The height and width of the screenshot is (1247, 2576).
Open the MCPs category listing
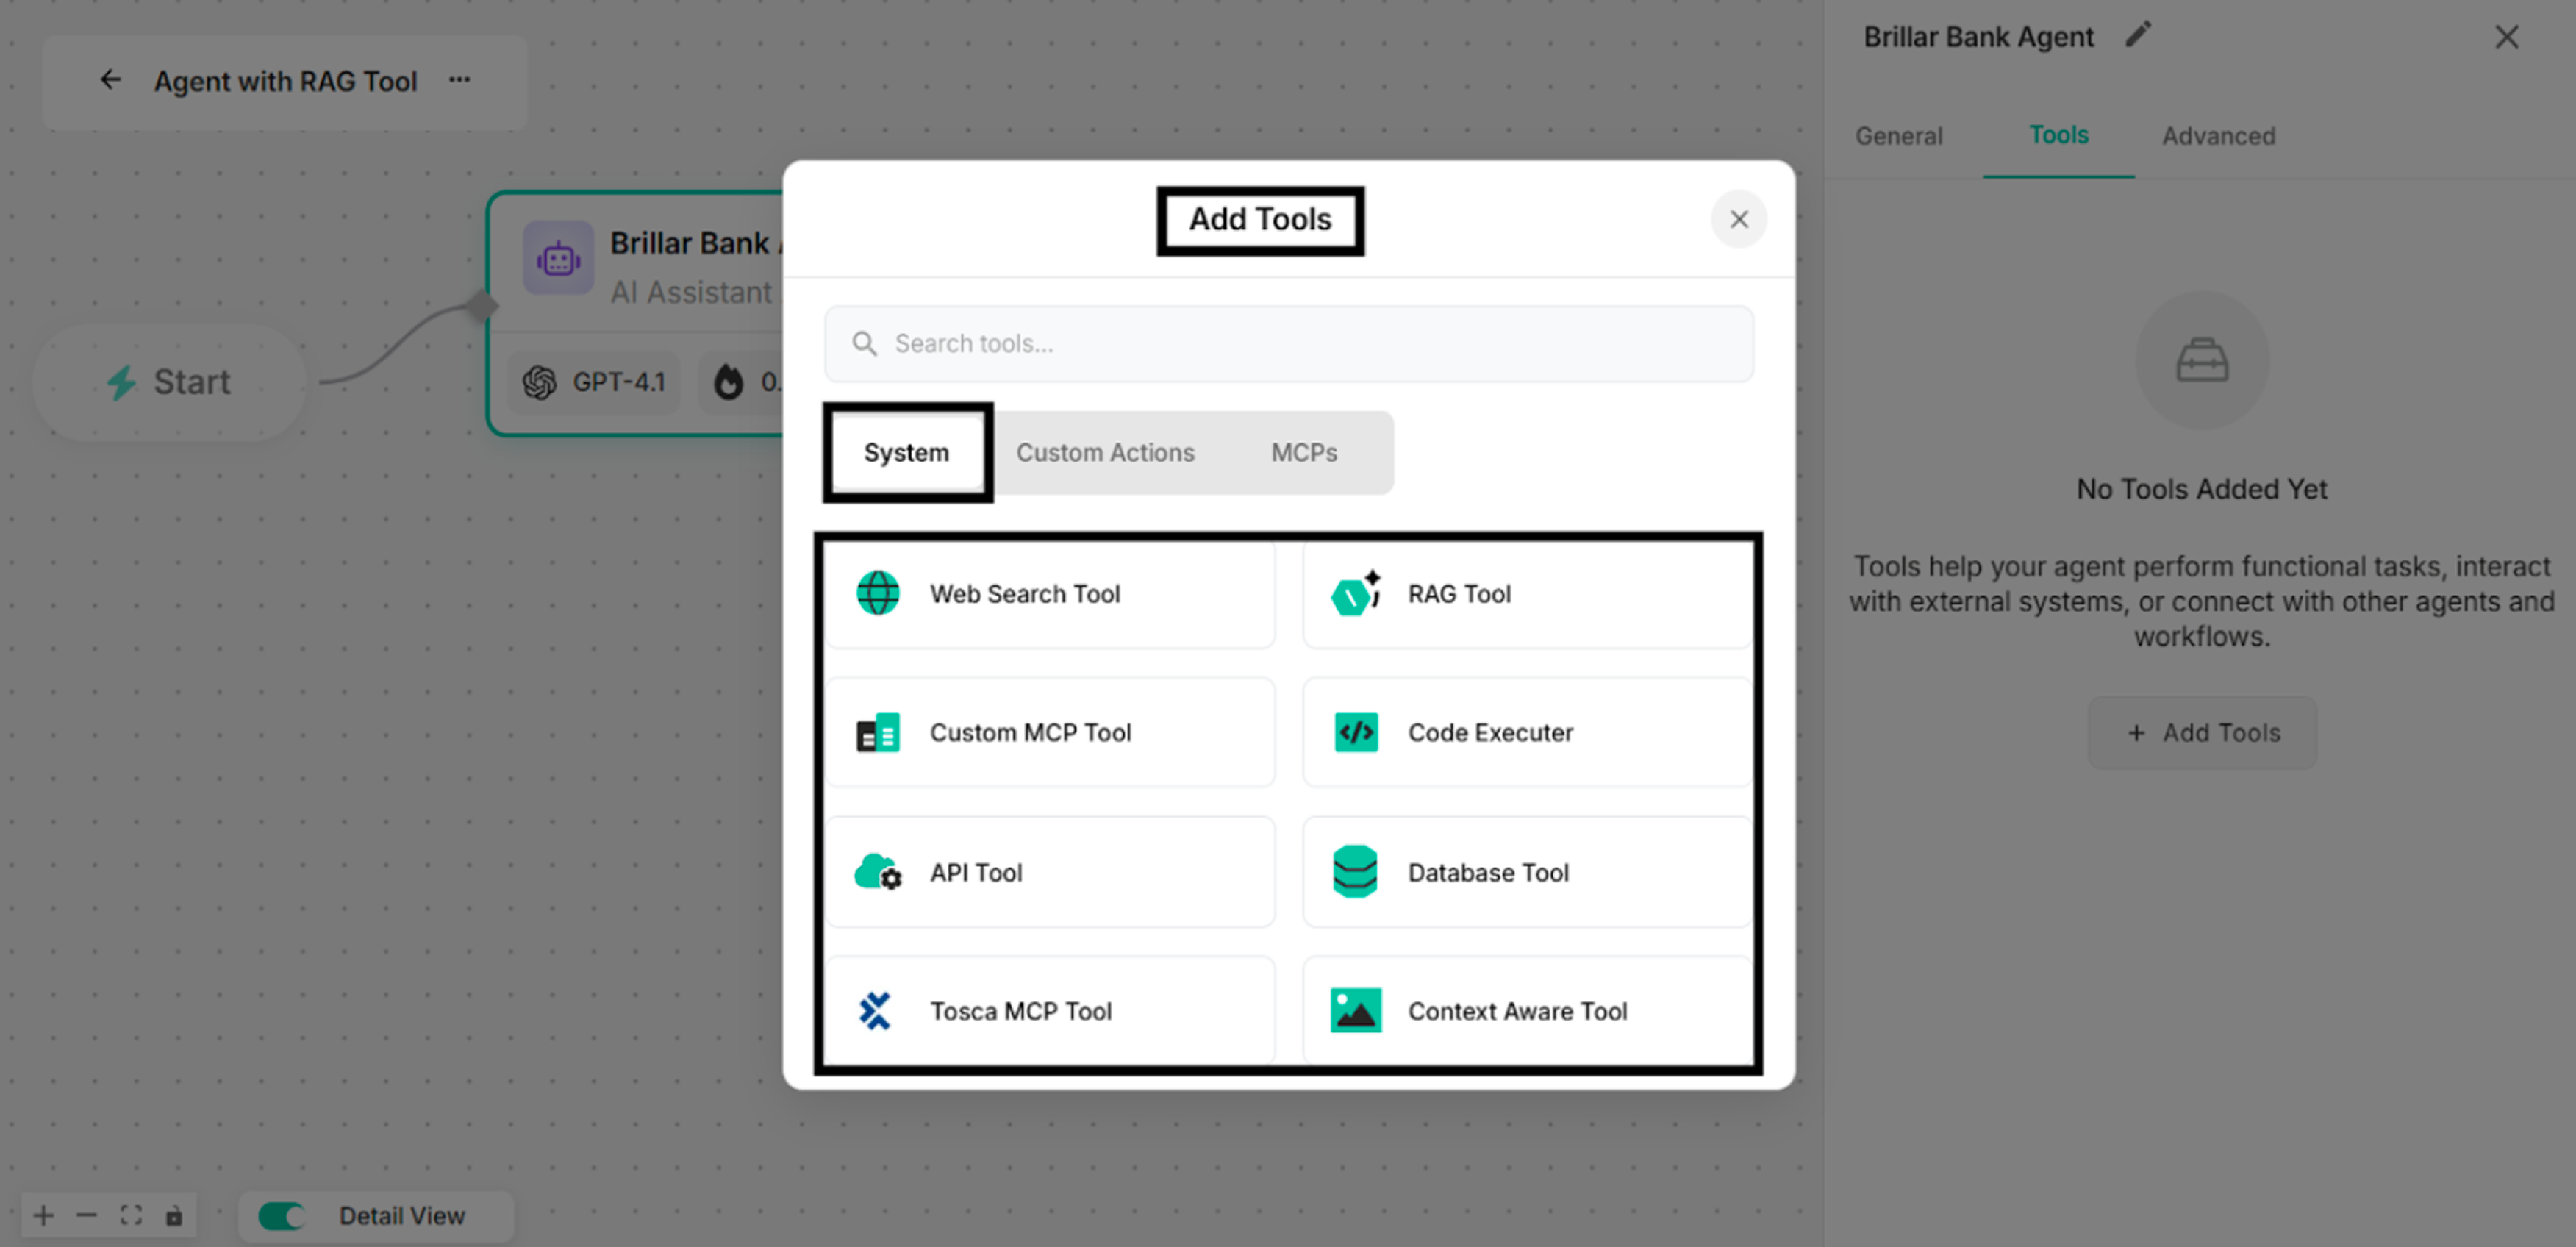(x=1303, y=452)
